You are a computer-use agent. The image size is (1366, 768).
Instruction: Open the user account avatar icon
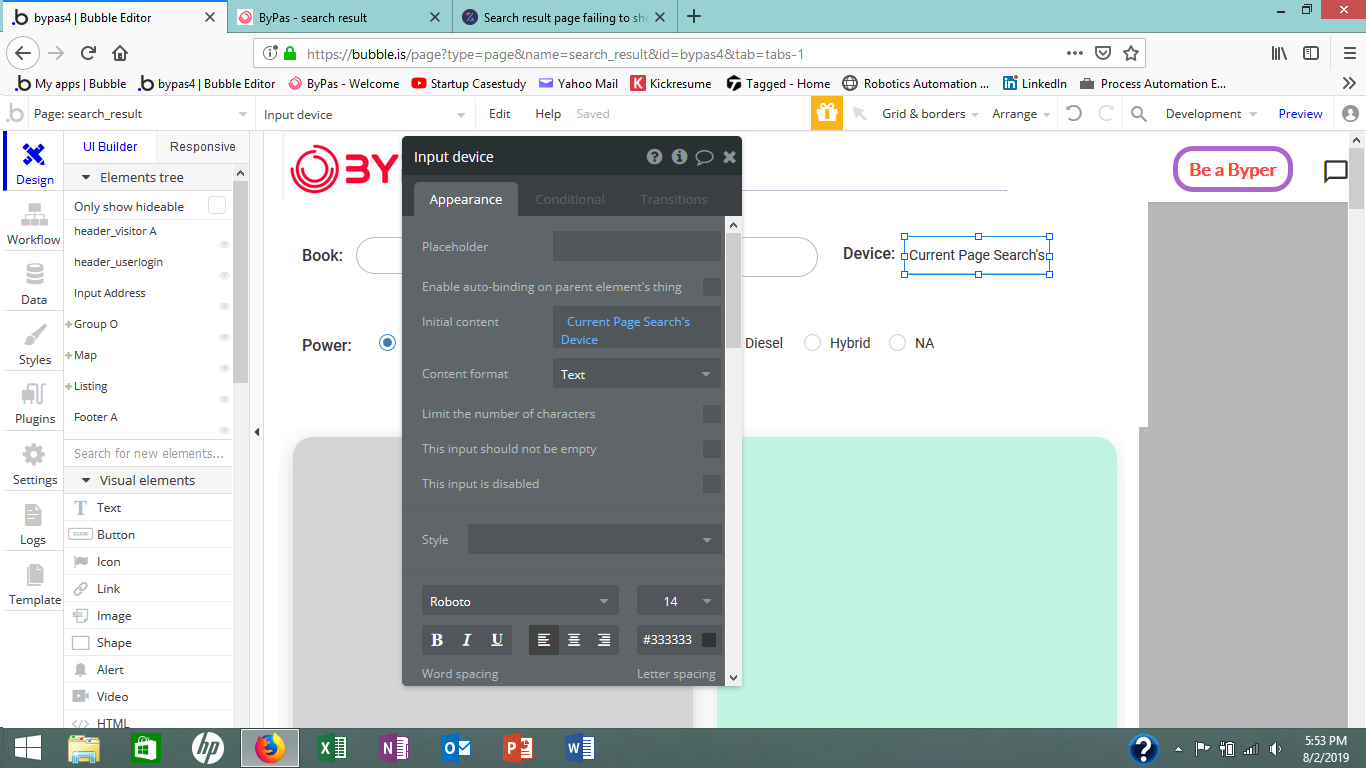click(1350, 114)
